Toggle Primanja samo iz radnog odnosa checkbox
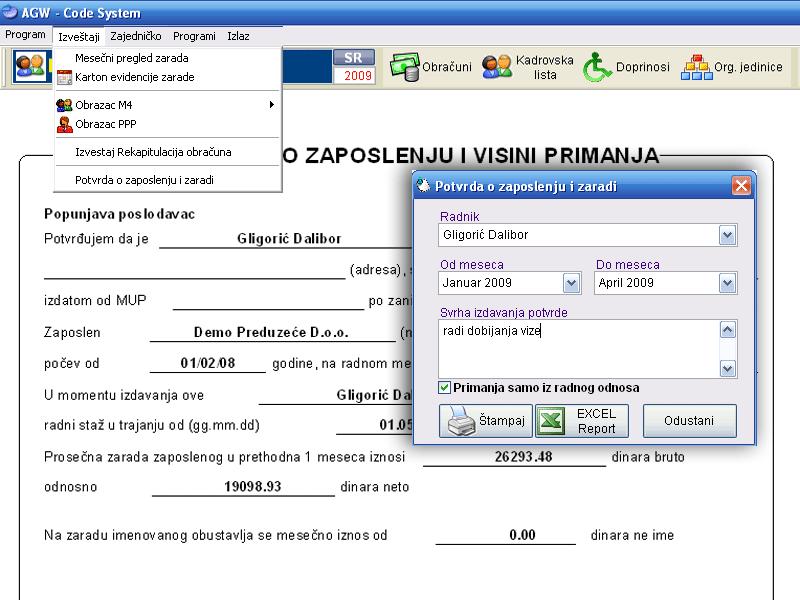The width and height of the screenshot is (800, 600). point(445,388)
